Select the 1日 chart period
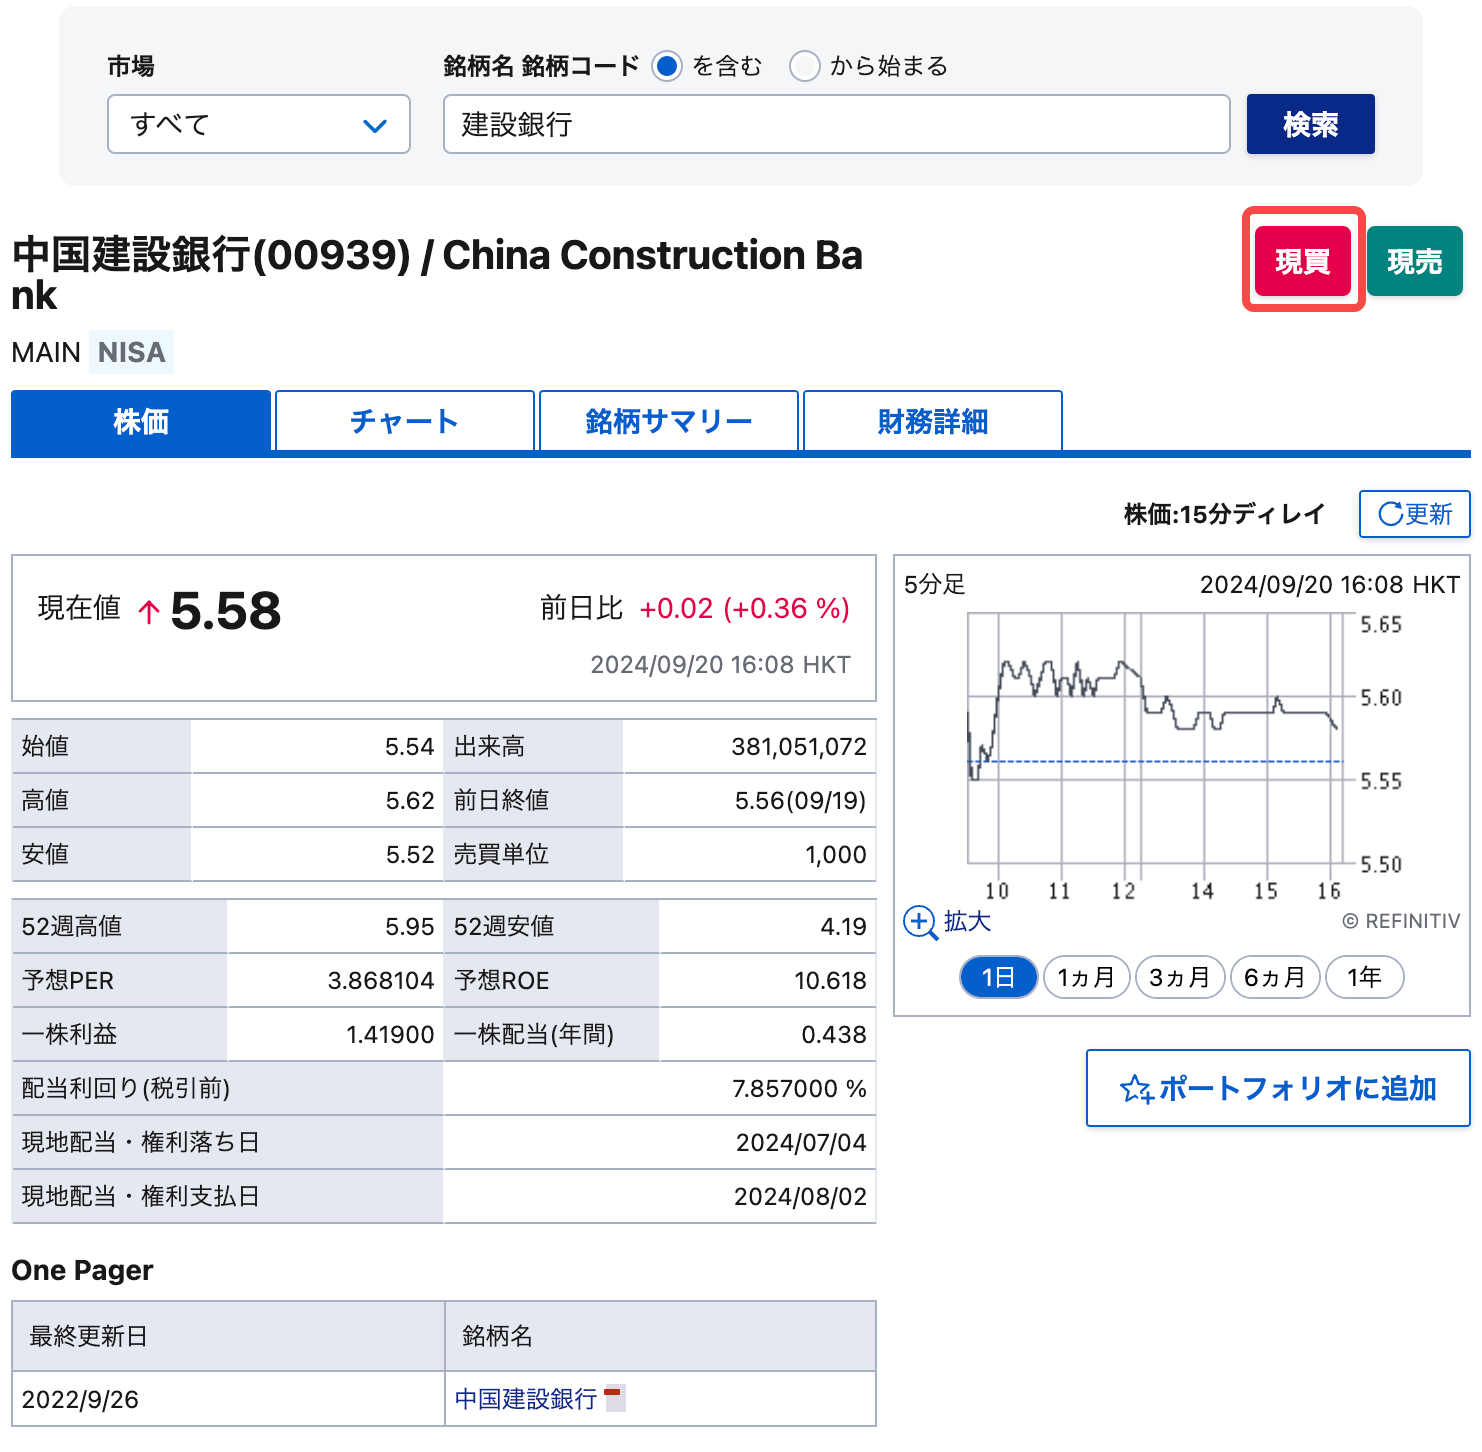Image resolution: width=1482 pixels, height=1452 pixels. [x=998, y=977]
